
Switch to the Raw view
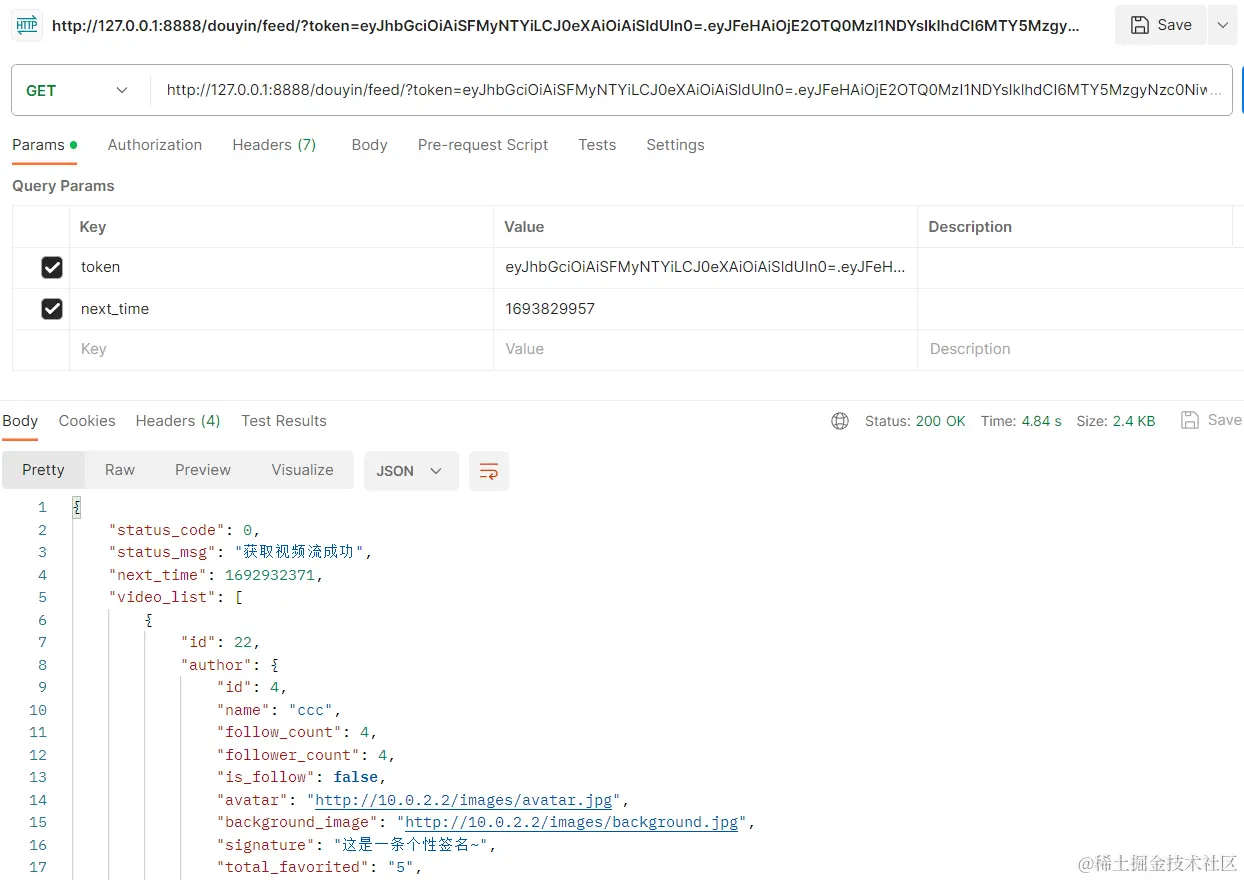pos(120,470)
